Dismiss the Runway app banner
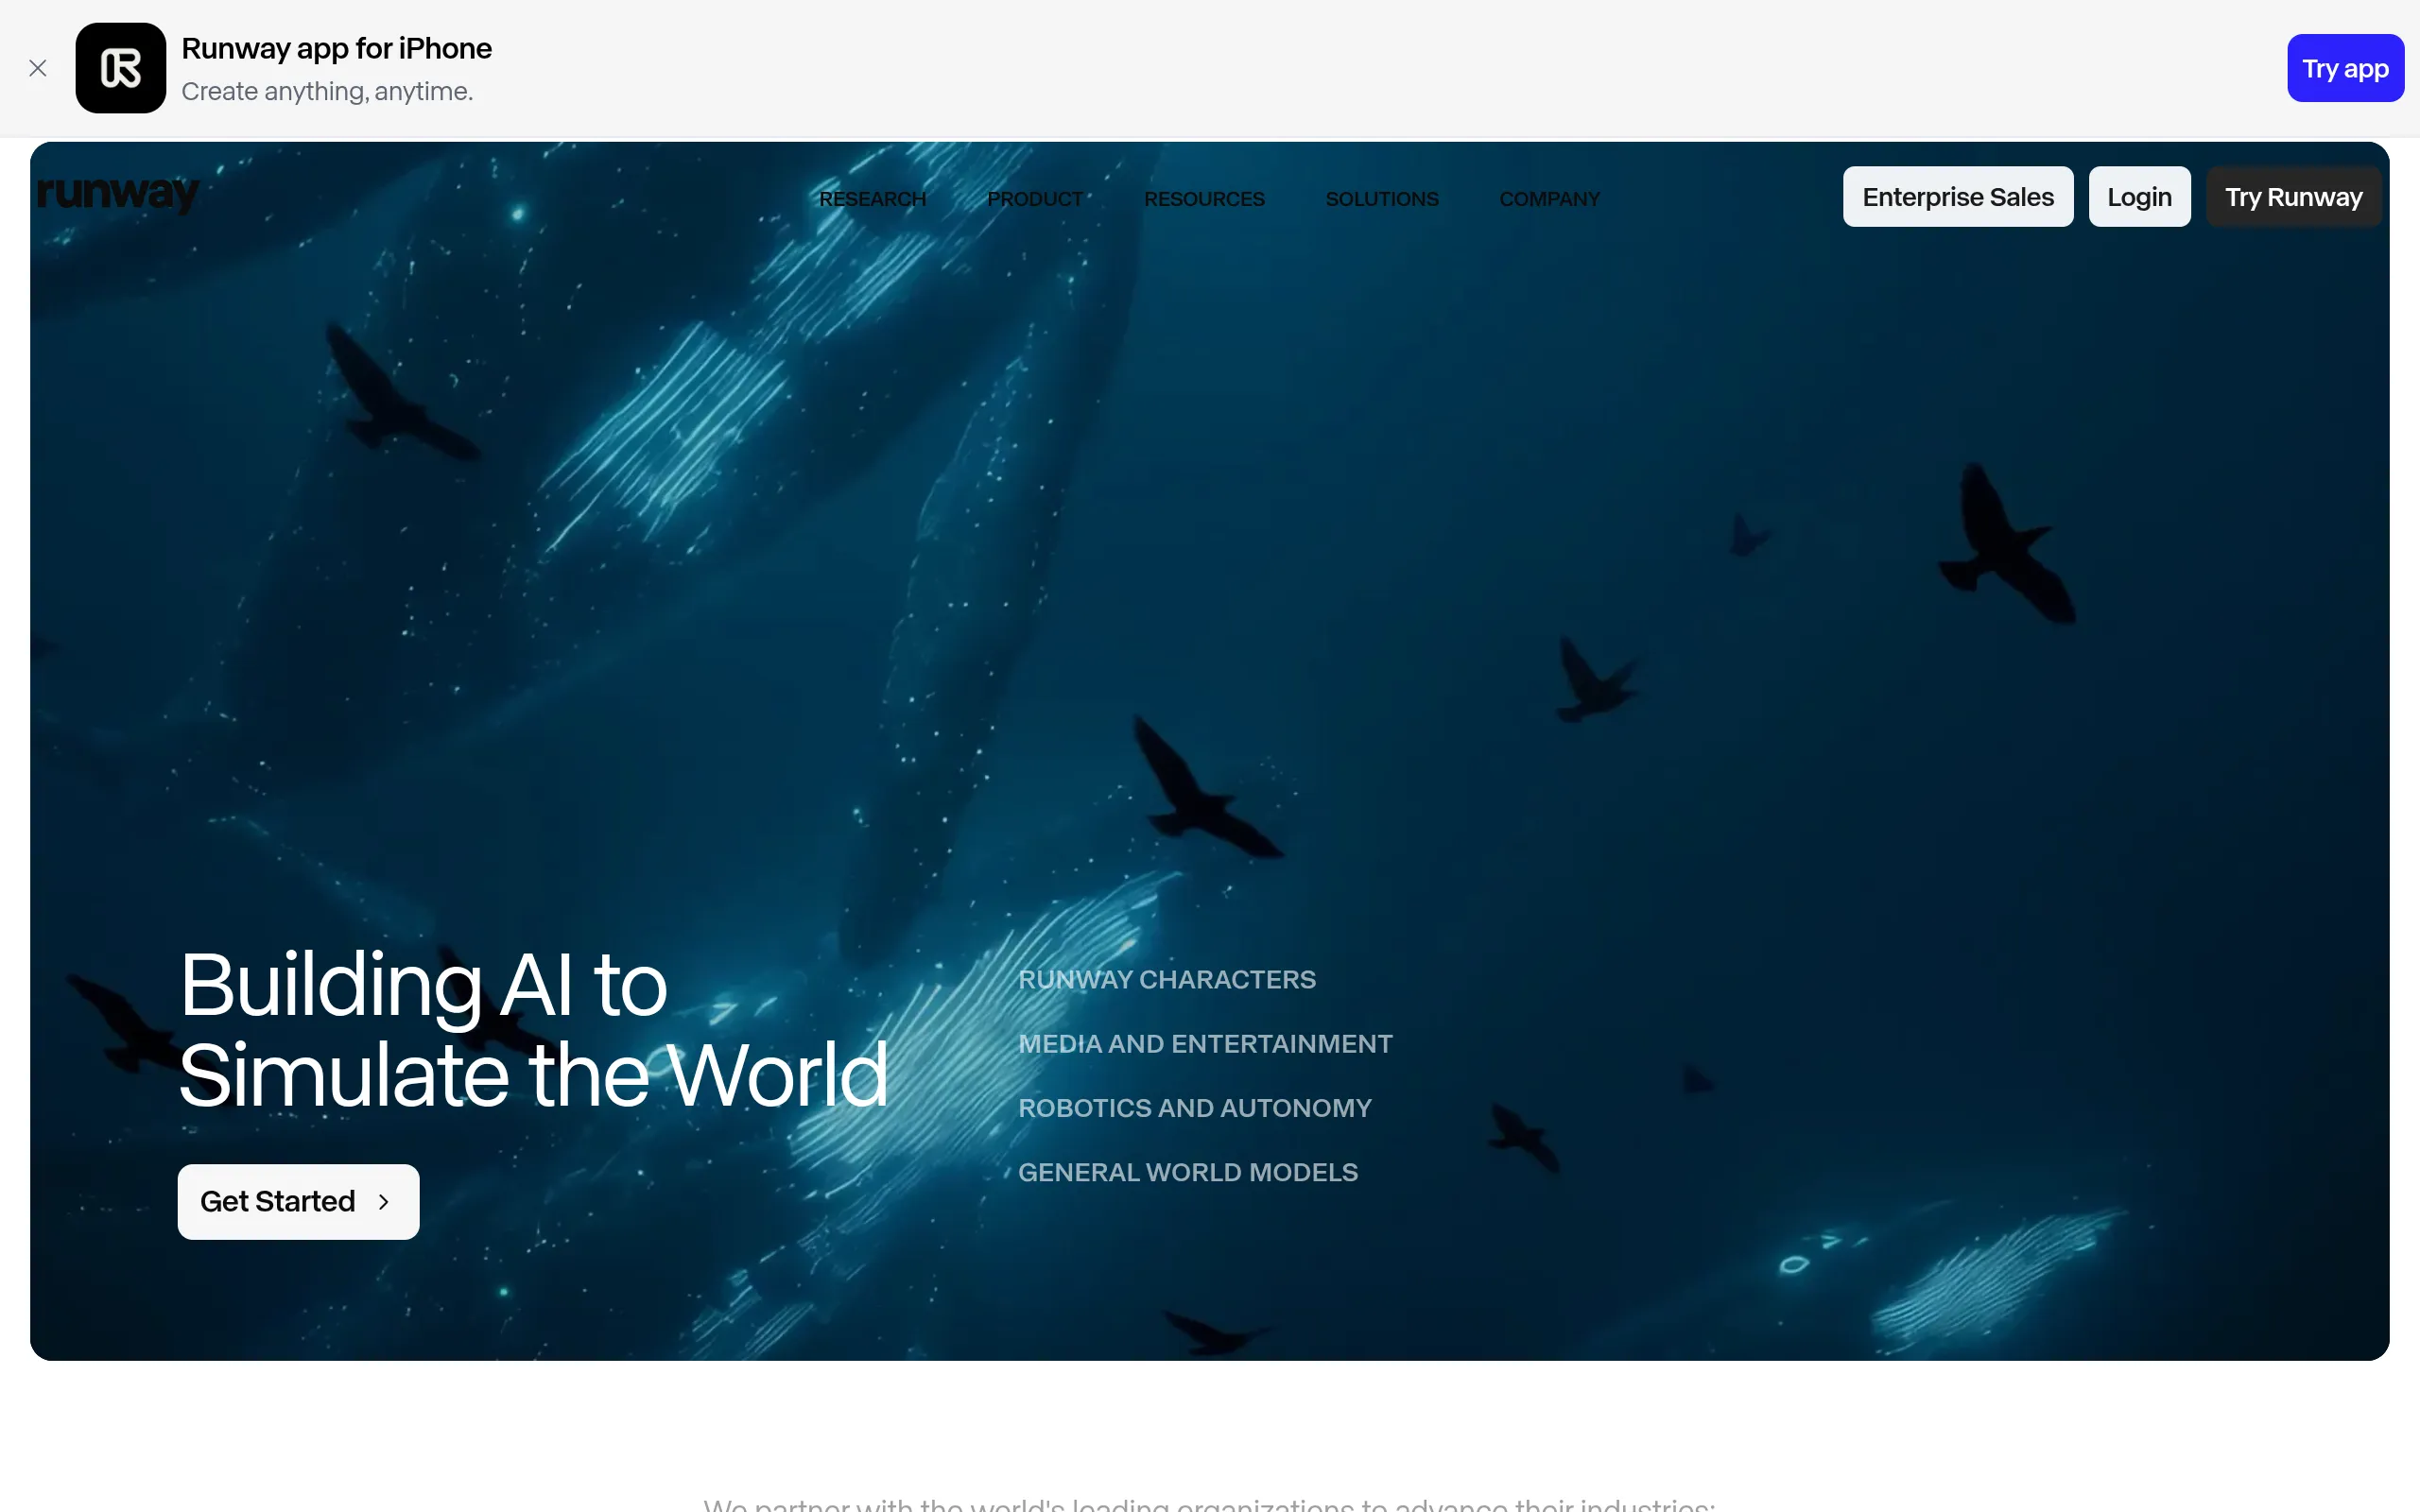Screen dimensions: 2420x1512 [x=38, y=68]
